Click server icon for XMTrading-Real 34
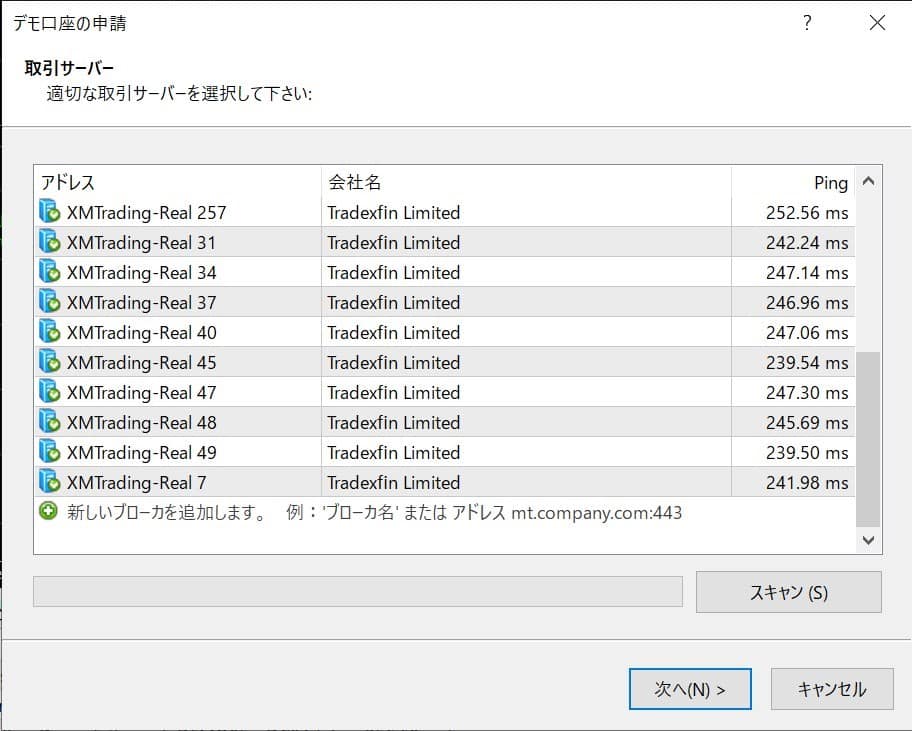The width and height of the screenshot is (912, 731). (x=49, y=272)
